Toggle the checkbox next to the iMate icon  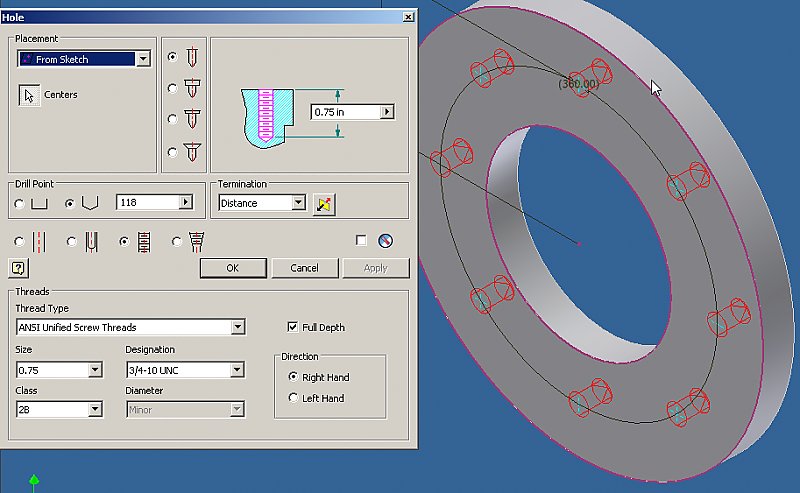click(x=361, y=240)
